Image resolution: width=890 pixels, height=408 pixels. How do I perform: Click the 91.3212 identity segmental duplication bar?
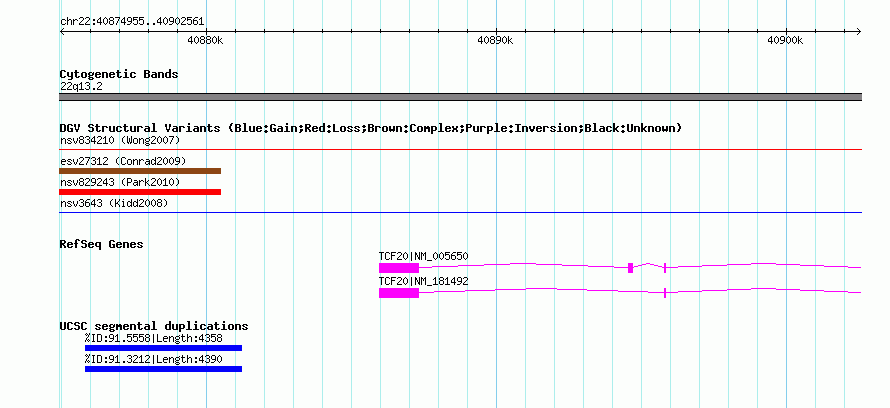coord(163,369)
